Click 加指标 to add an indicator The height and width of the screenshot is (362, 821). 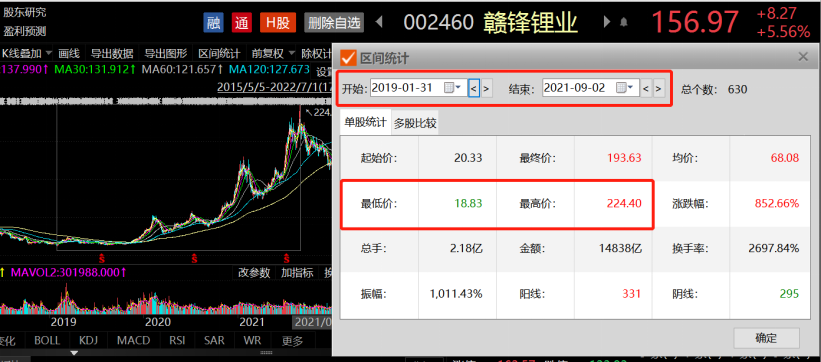pos(297,272)
